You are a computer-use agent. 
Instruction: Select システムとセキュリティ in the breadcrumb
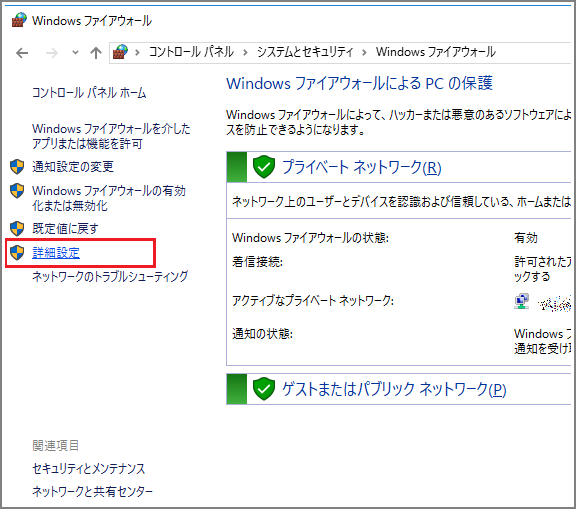(305, 52)
